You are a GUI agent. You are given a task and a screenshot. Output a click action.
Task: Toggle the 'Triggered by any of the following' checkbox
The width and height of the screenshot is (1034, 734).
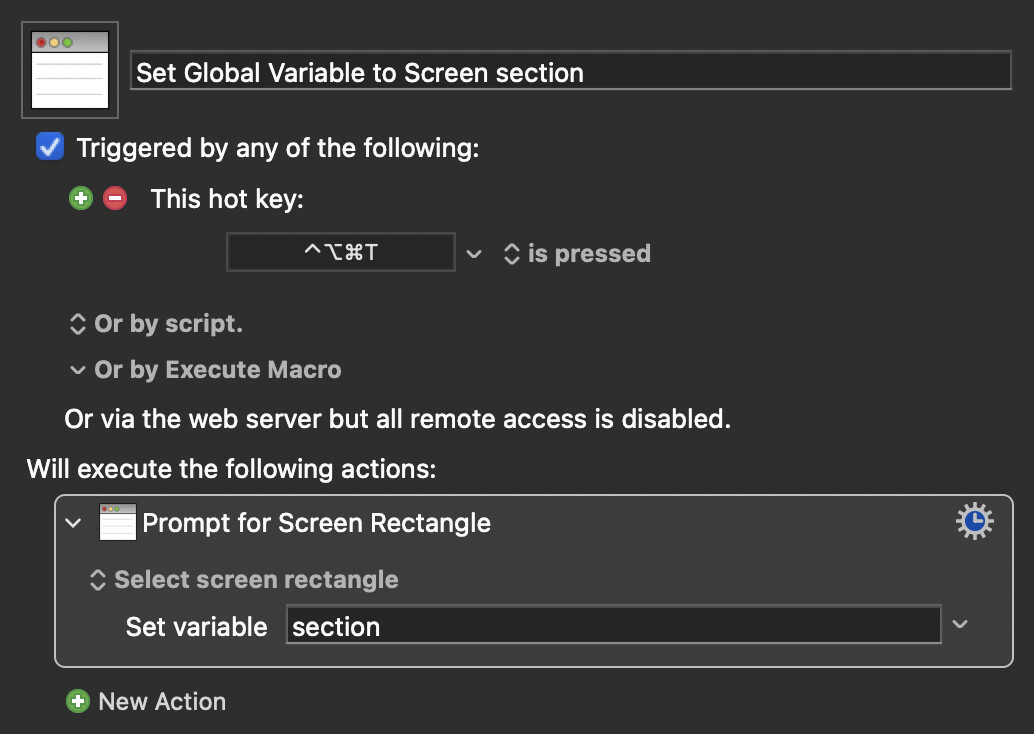point(50,148)
